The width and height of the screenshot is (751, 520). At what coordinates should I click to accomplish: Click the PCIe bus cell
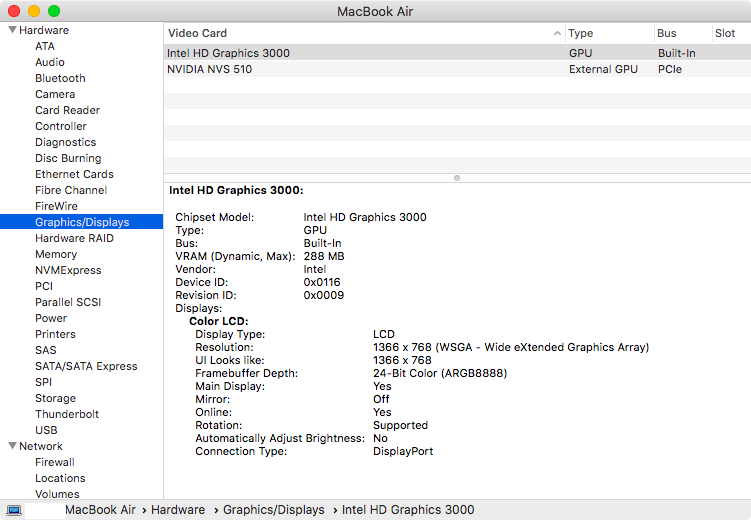pyautogui.click(x=670, y=69)
